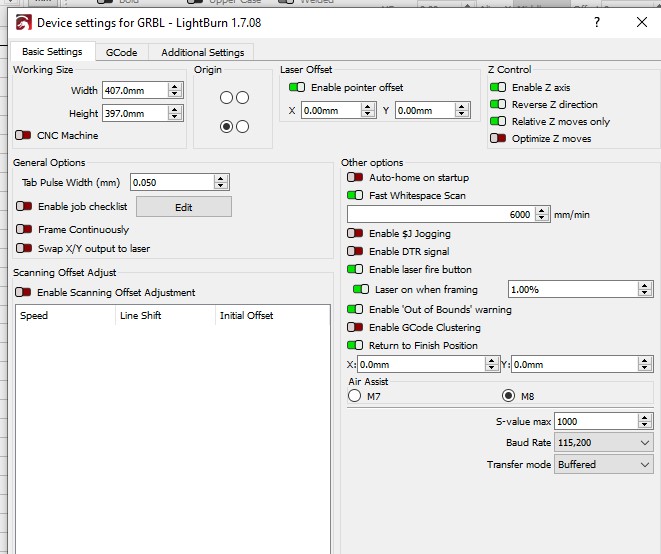The width and height of the screenshot is (661, 554).
Task: Toggle Fast Whitespace Scan
Action: coord(355,195)
